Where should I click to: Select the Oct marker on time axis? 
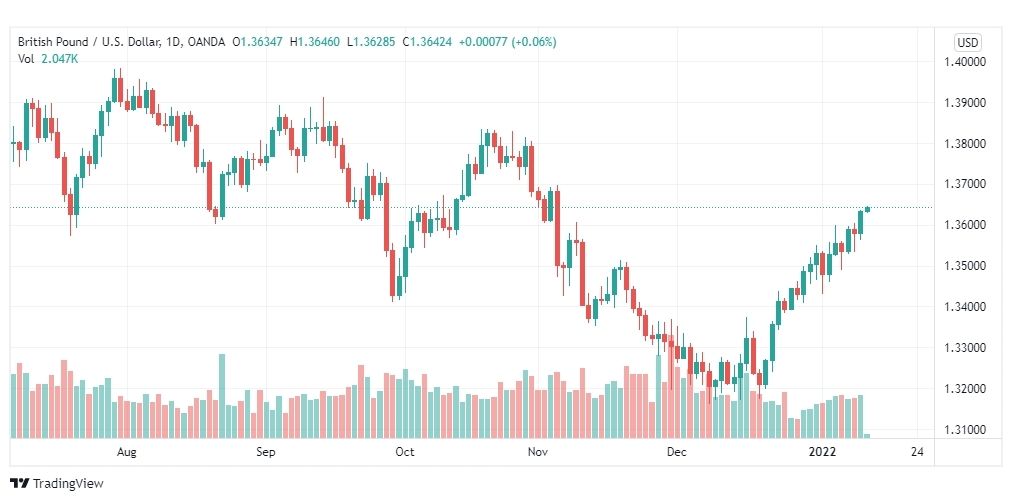(405, 452)
